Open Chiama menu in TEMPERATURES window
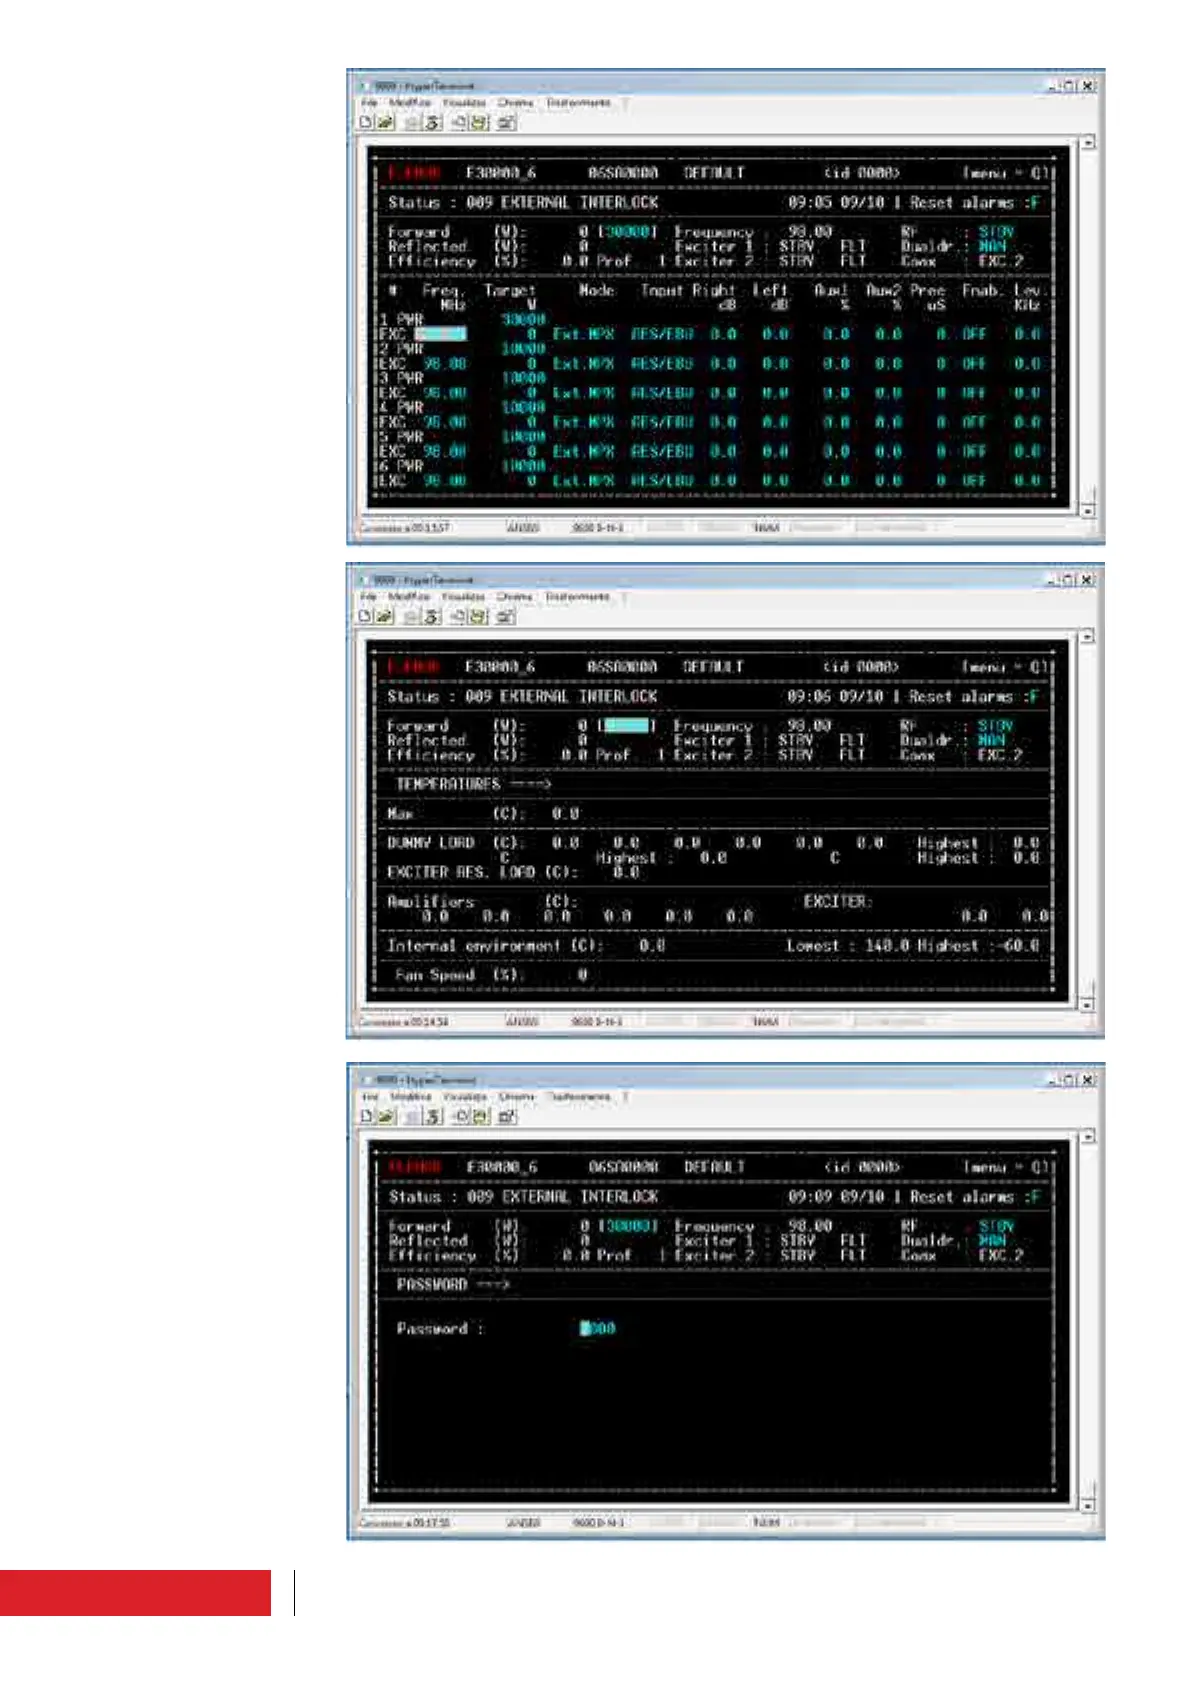Image resolution: width=1191 pixels, height=1684 pixels. 515,597
